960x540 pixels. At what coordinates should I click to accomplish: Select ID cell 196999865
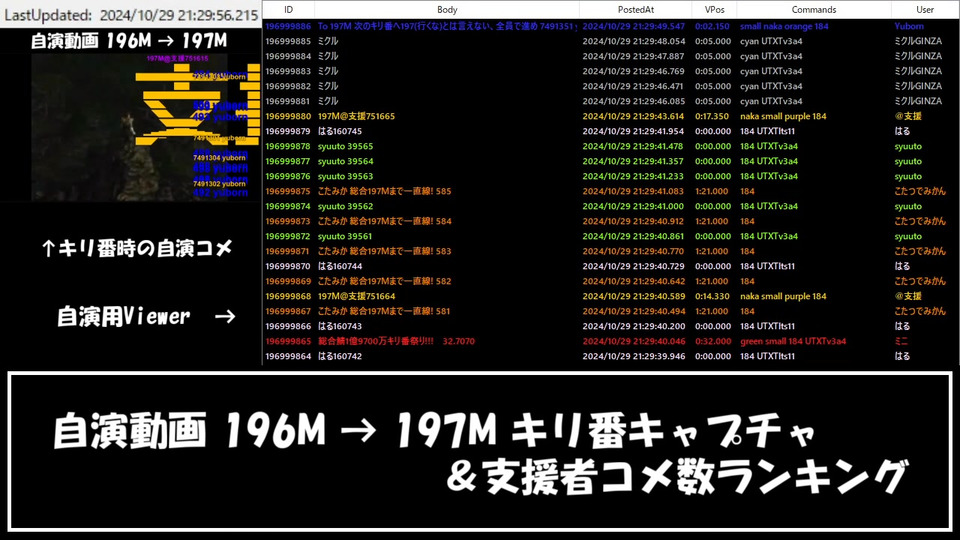point(288,341)
